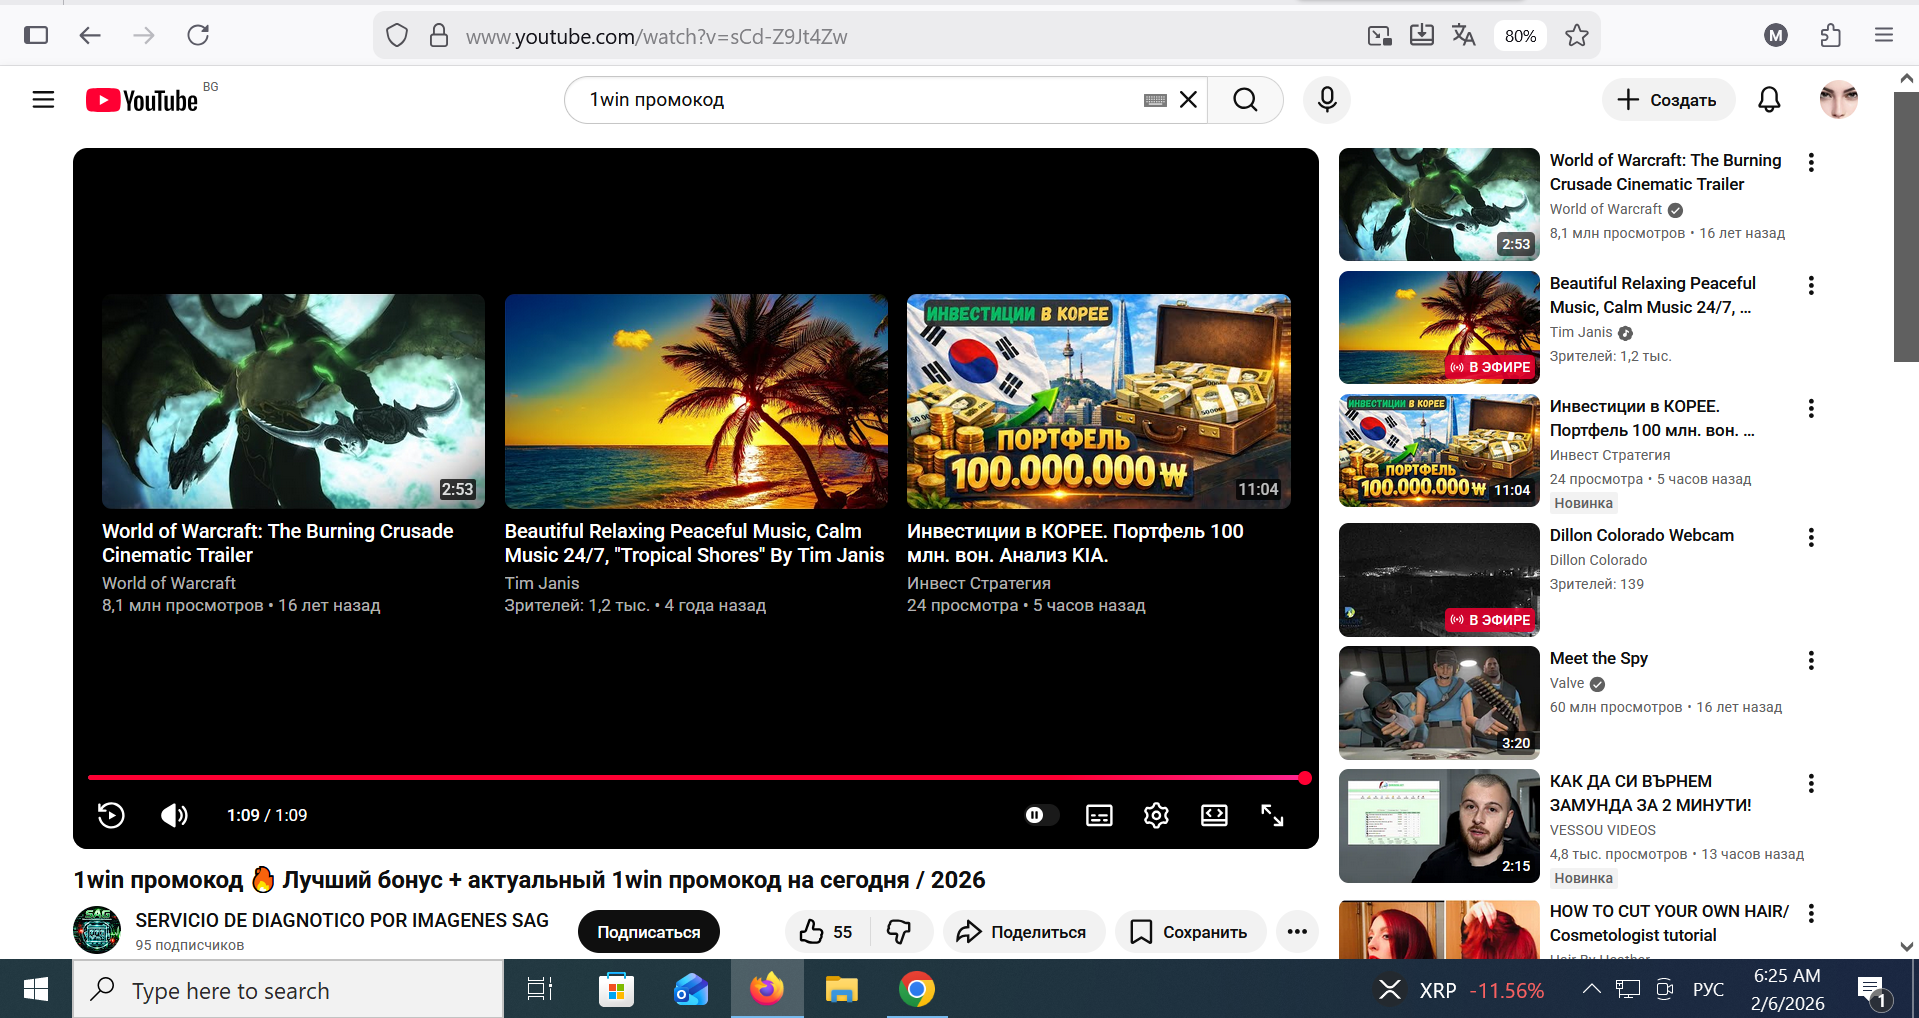Clear the search box text
This screenshot has width=1919, height=1018.
(1188, 100)
